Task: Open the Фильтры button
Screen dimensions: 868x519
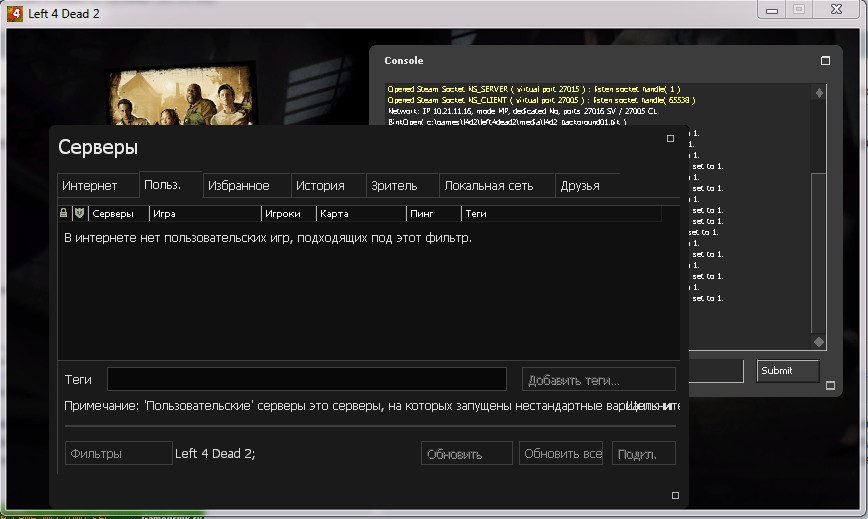Action: (x=118, y=453)
